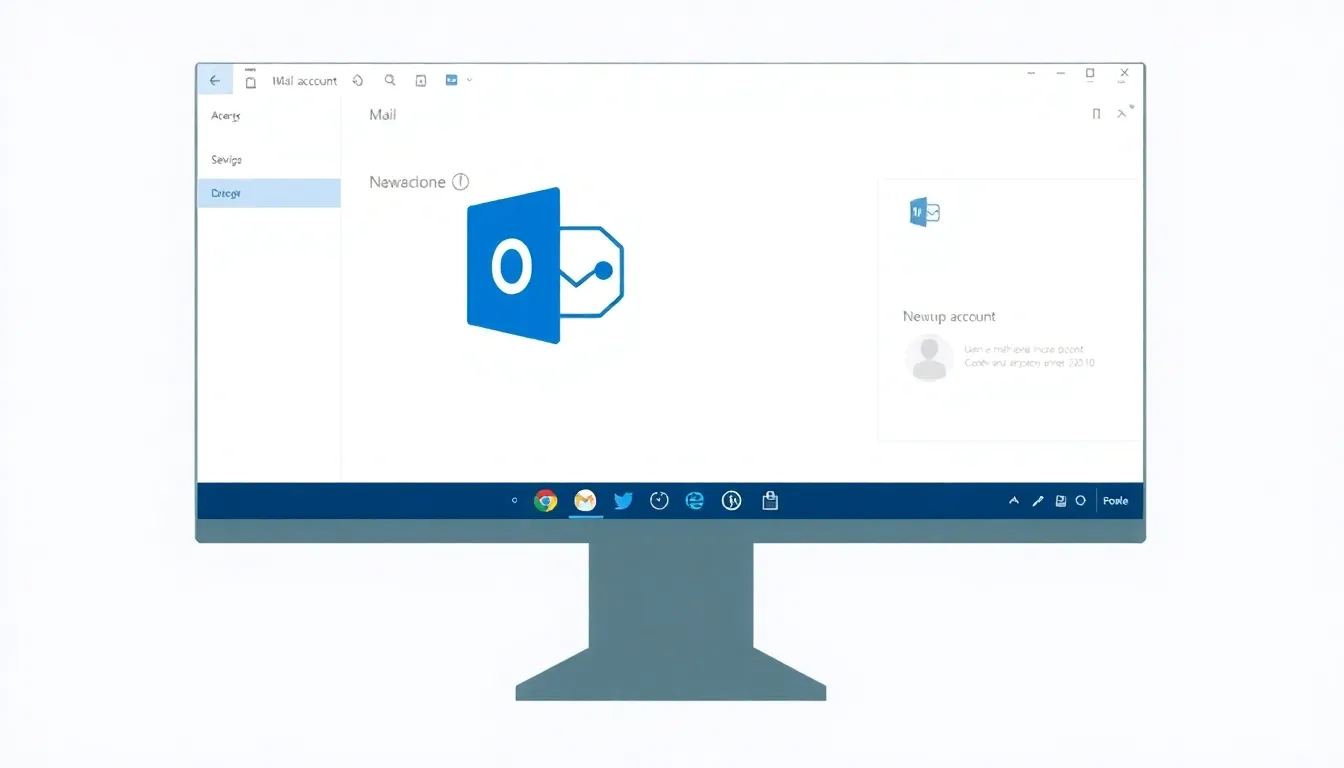This screenshot has width=1344, height=768.
Task: Click the clock icon in the taskbar
Action: (659, 501)
